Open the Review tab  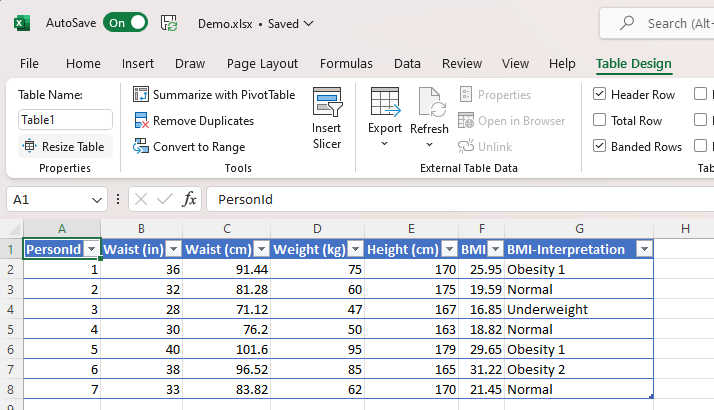click(x=462, y=63)
